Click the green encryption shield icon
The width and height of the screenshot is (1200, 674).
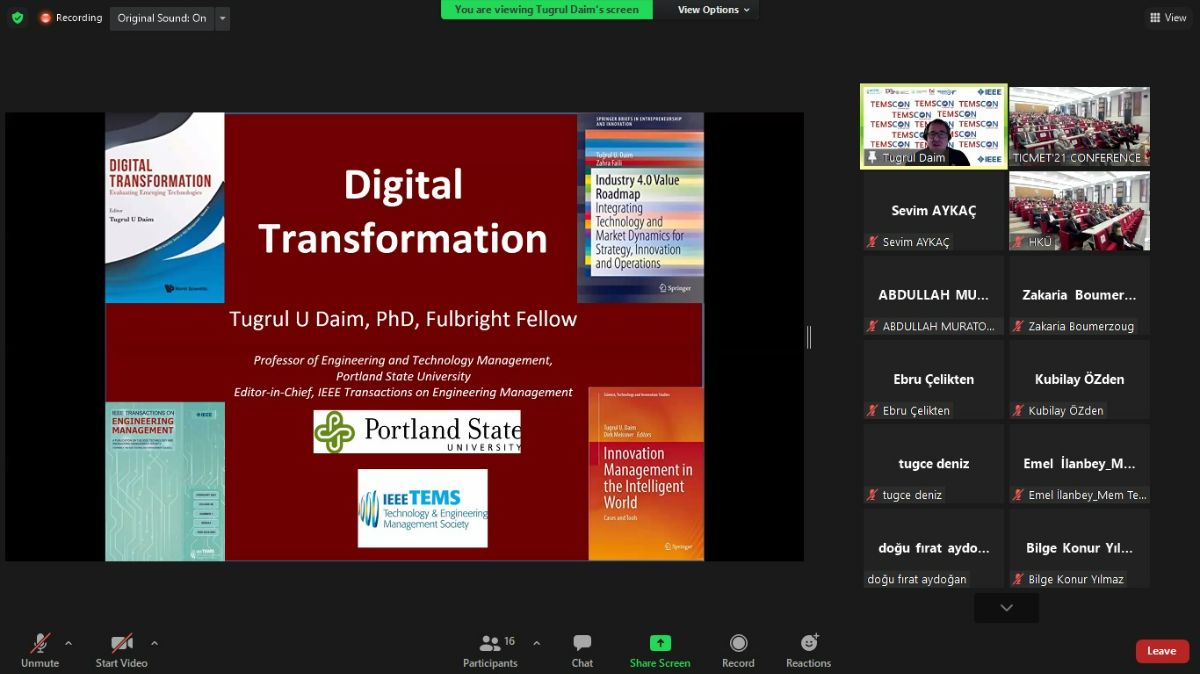point(17,18)
